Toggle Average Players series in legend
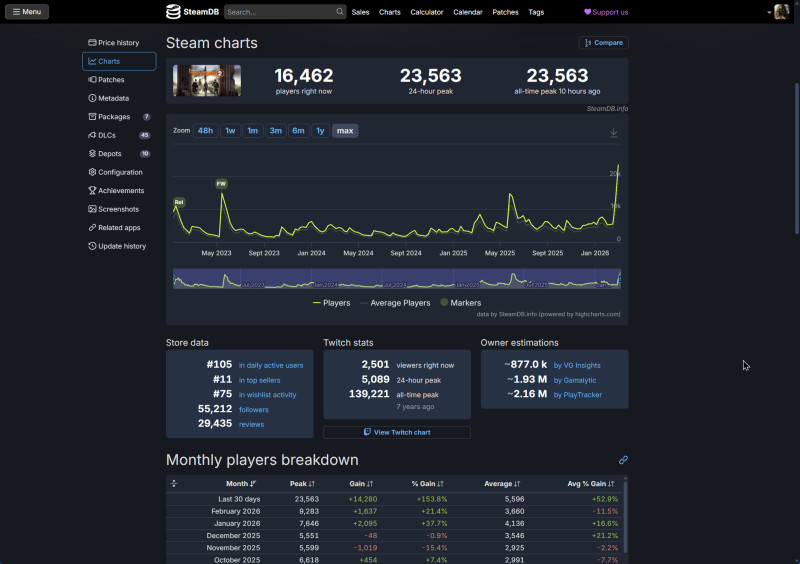Image resolution: width=800 pixels, height=564 pixels. coord(395,303)
